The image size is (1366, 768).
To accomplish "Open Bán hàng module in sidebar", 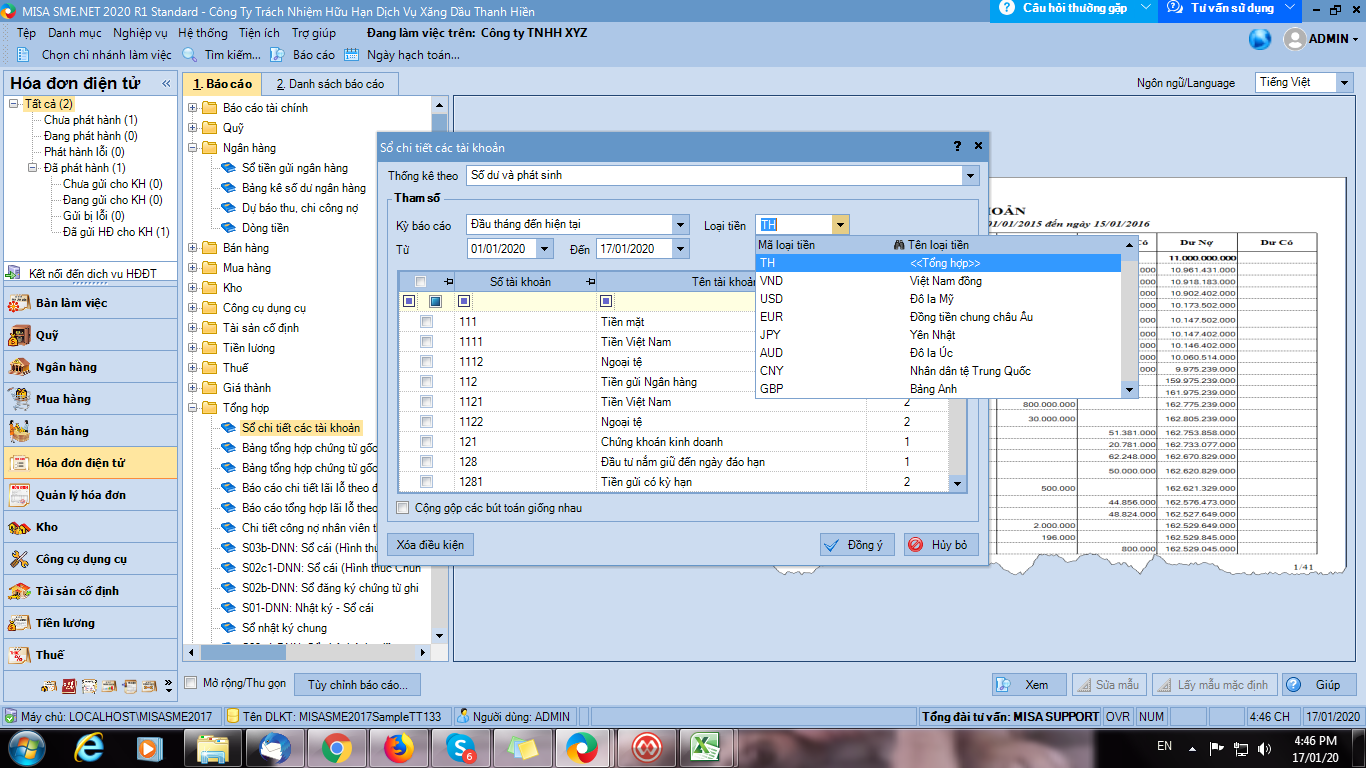I will pos(90,431).
